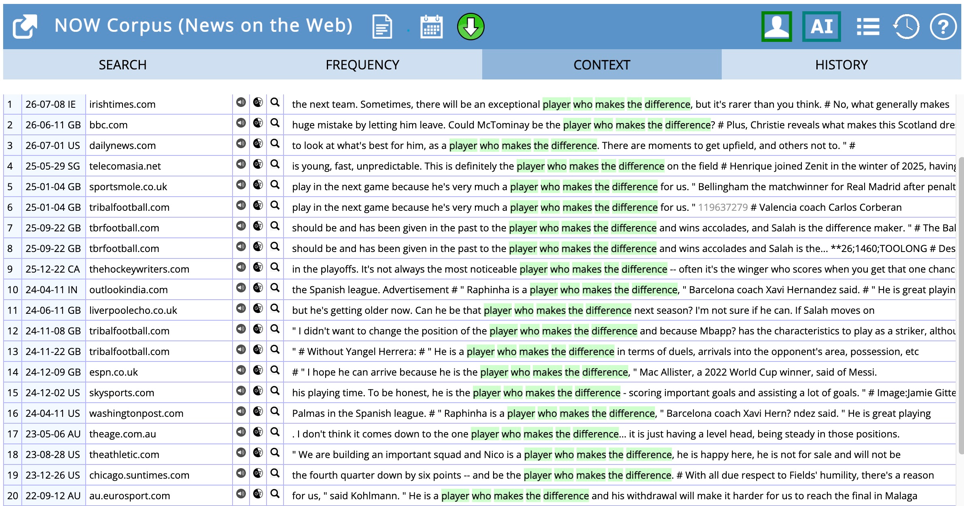Click source au.eurosport.com in row 20

pos(129,496)
